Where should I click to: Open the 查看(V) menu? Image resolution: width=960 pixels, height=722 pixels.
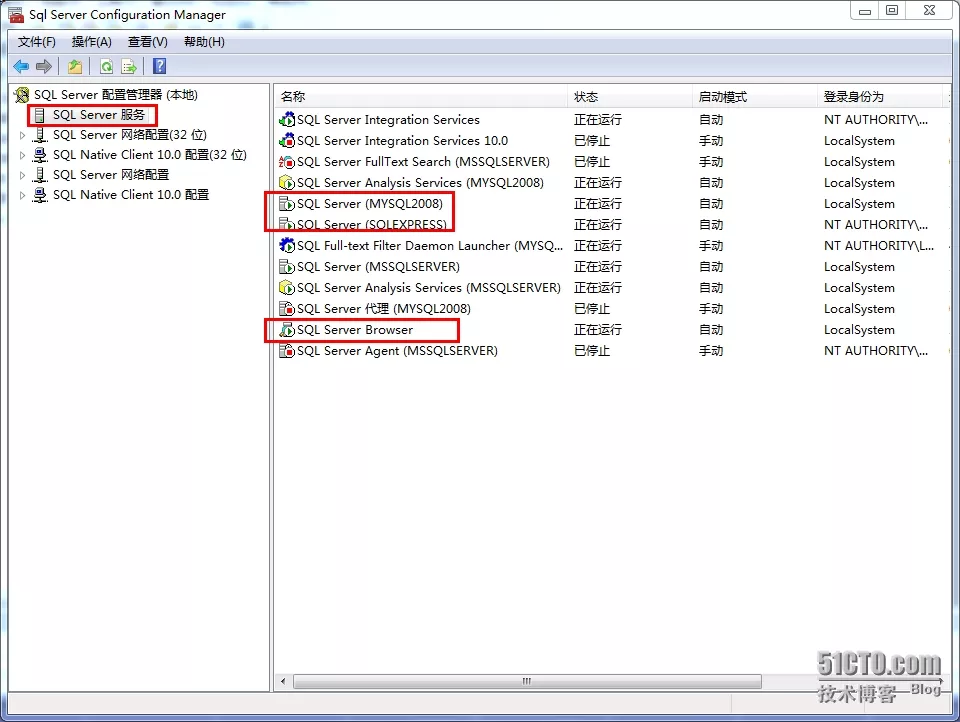pyautogui.click(x=148, y=42)
